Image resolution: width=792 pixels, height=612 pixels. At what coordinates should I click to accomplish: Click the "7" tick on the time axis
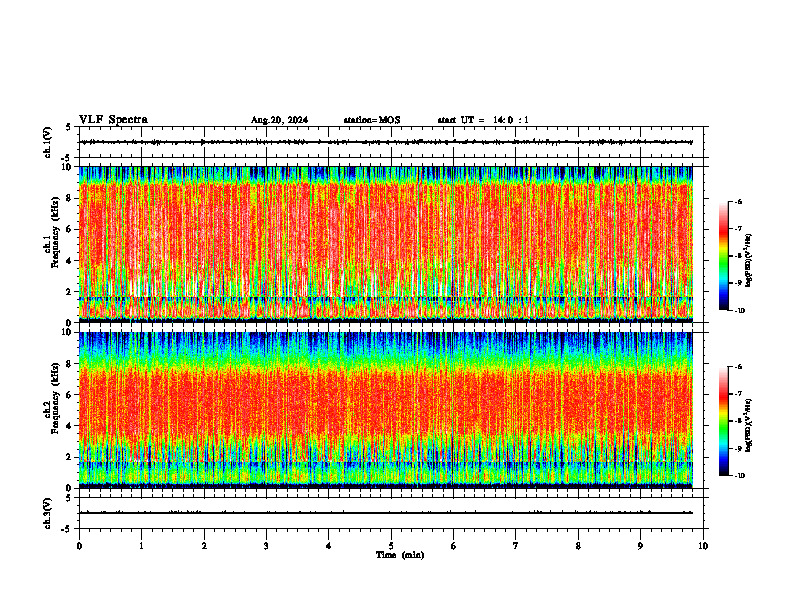coord(516,546)
